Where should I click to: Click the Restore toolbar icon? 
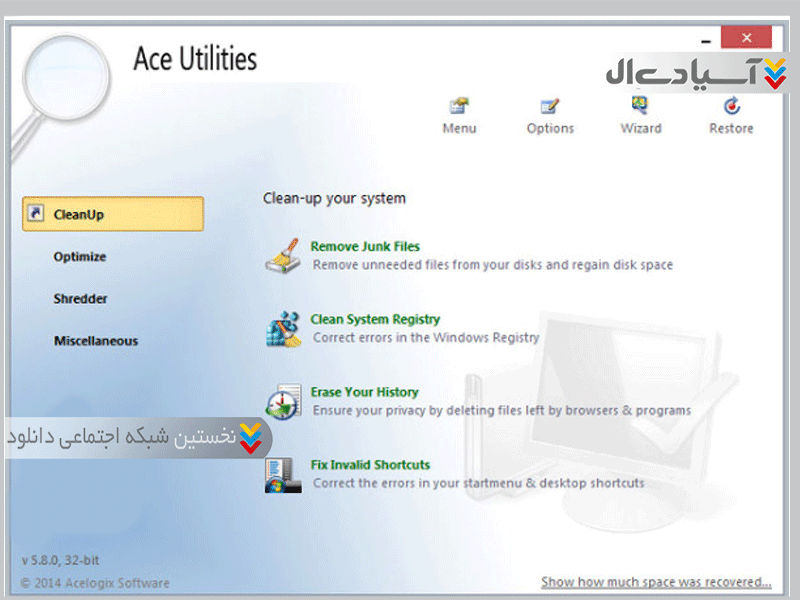(731, 107)
